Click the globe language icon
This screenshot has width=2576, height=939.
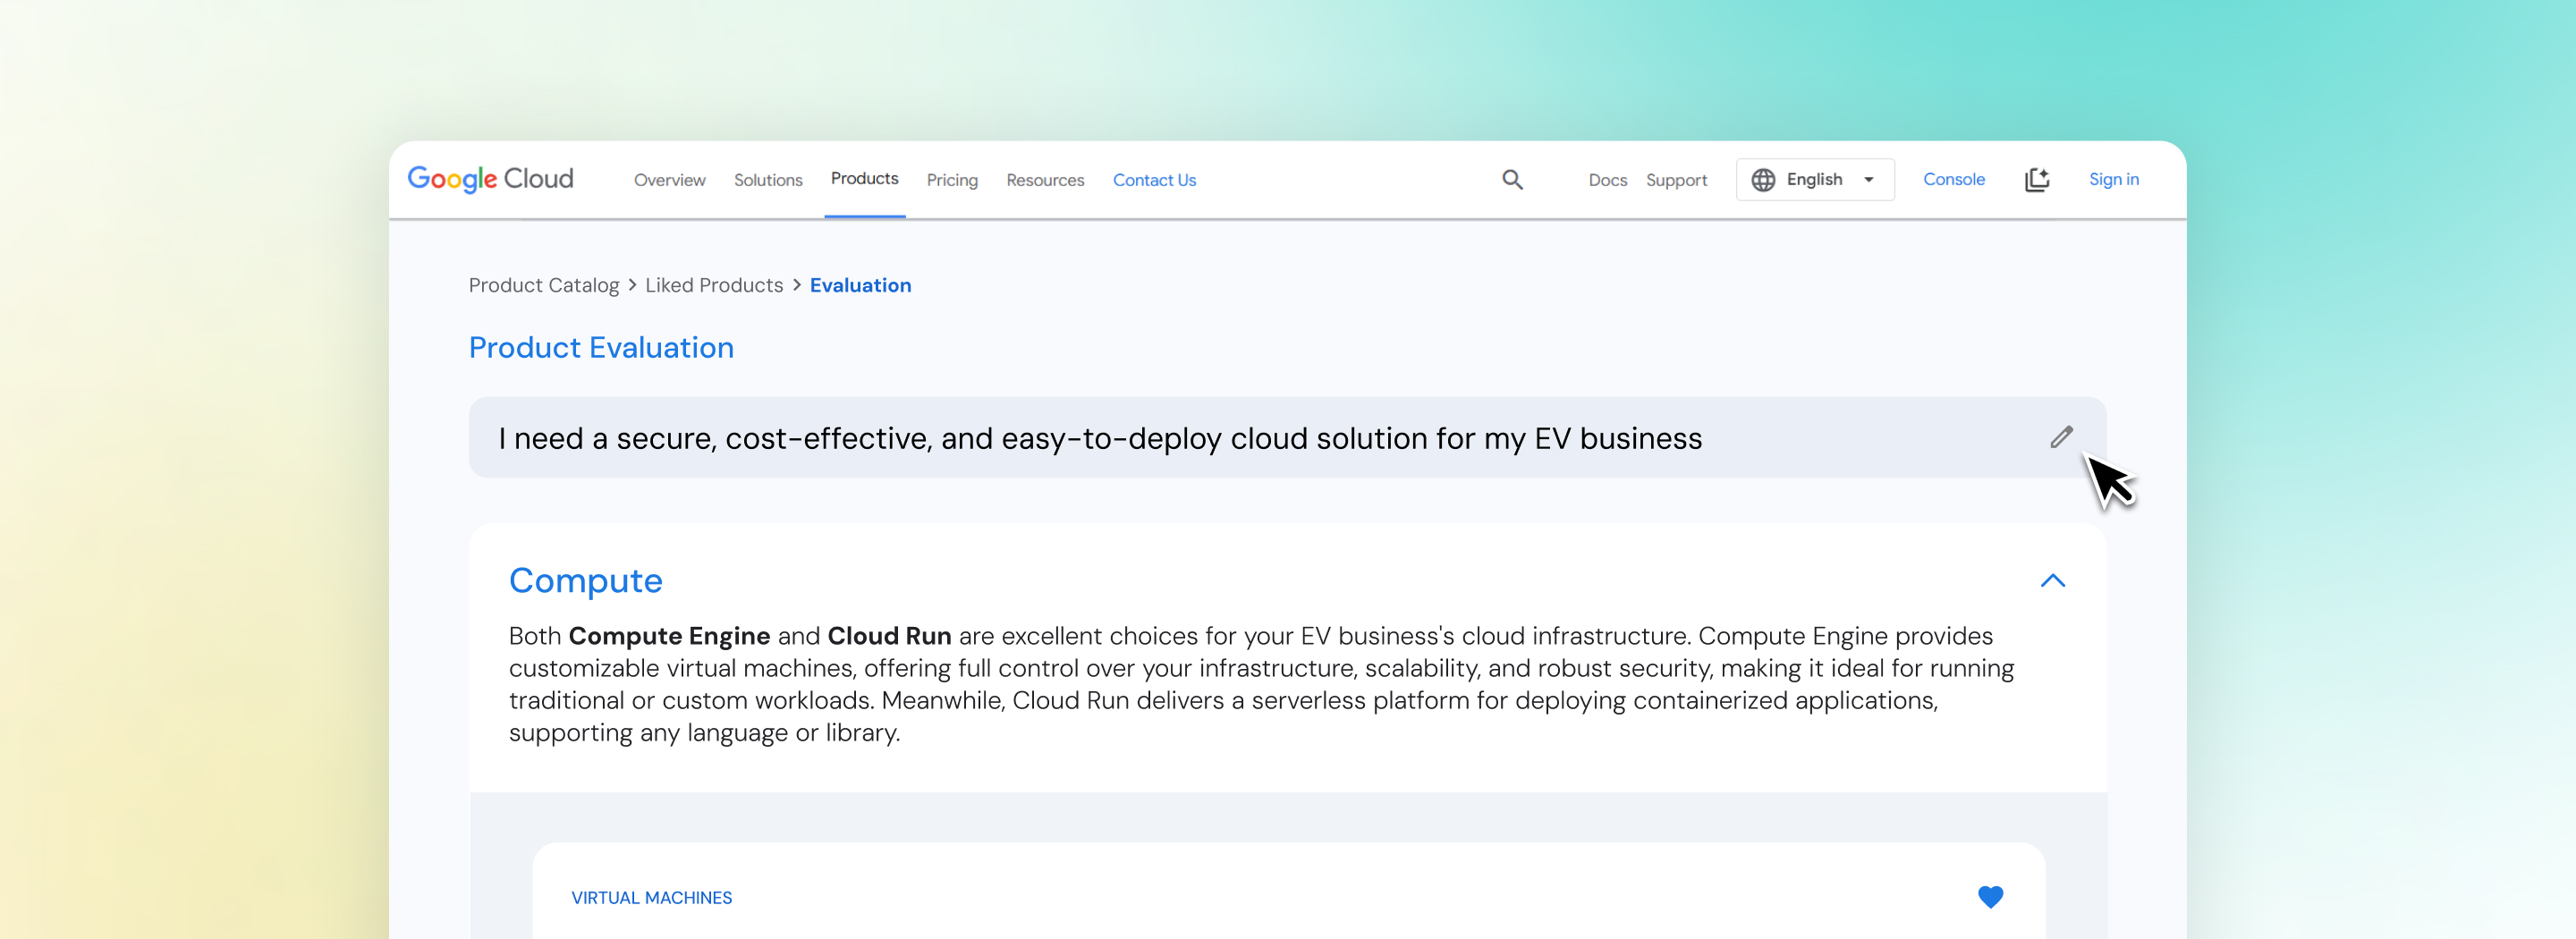pyautogui.click(x=1763, y=180)
